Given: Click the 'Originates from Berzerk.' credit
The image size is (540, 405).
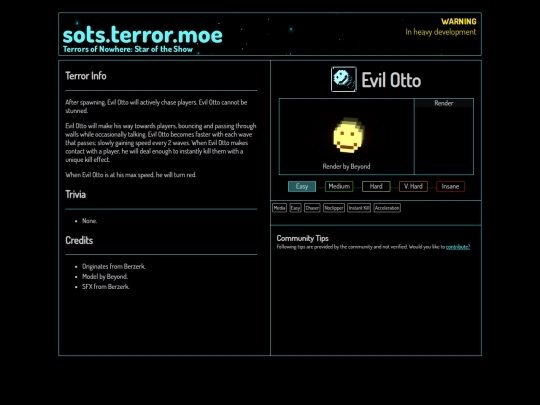Looking at the screenshot, I should click(114, 266).
